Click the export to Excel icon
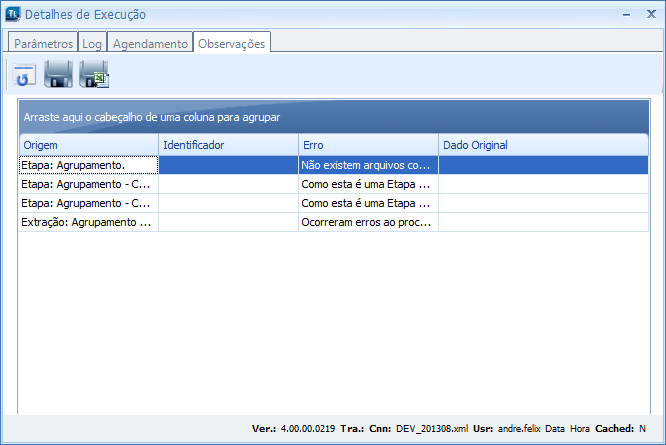This screenshot has height=445, width=666. pyautogui.click(x=94, y=74)
